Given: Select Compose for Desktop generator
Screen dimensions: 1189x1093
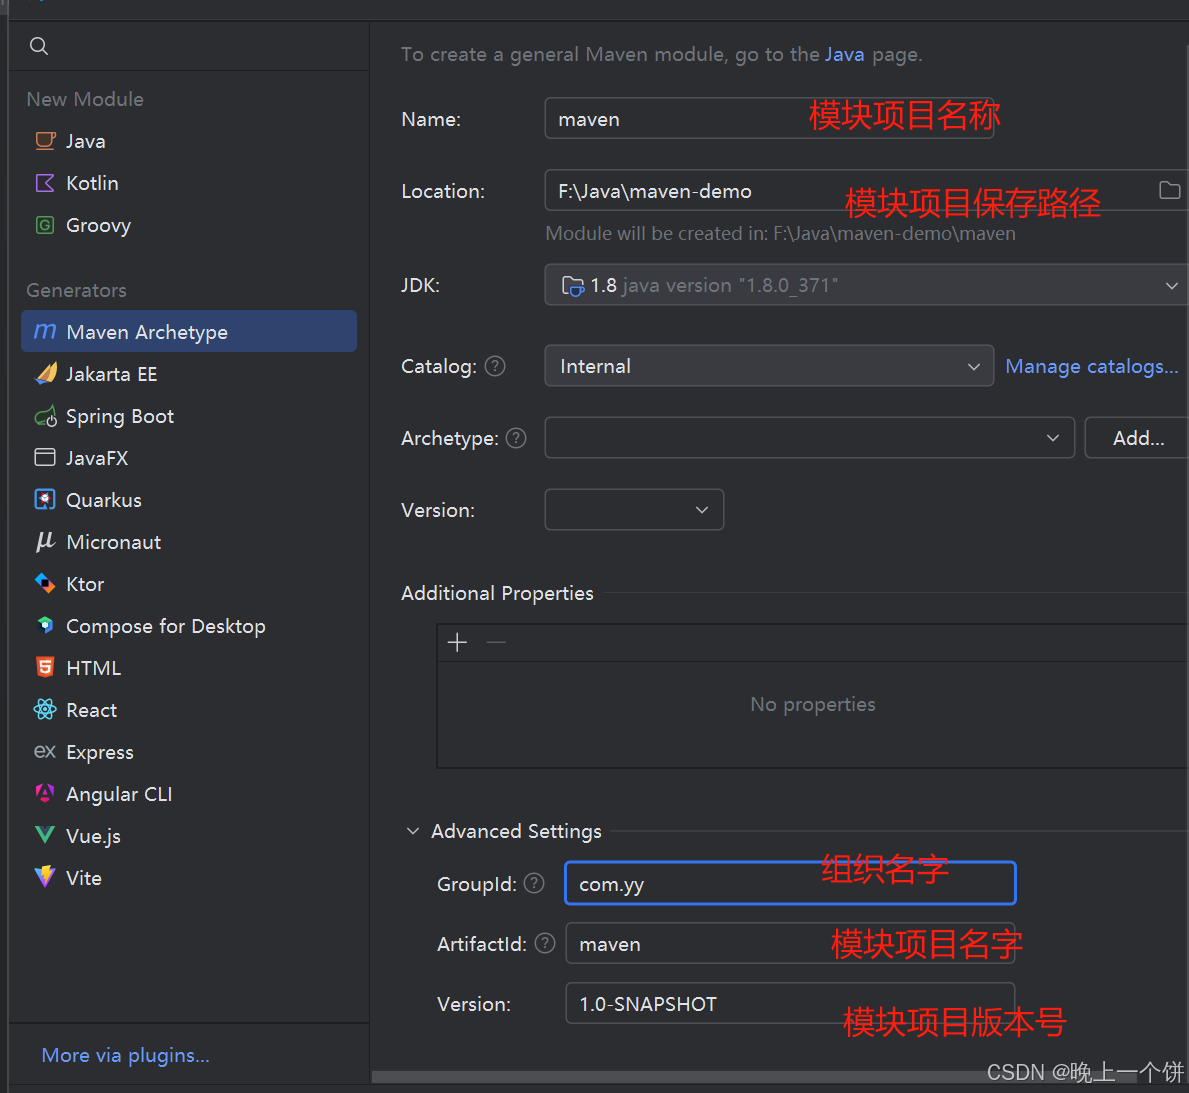Looking at the screenshot, I should pos(189,626).
